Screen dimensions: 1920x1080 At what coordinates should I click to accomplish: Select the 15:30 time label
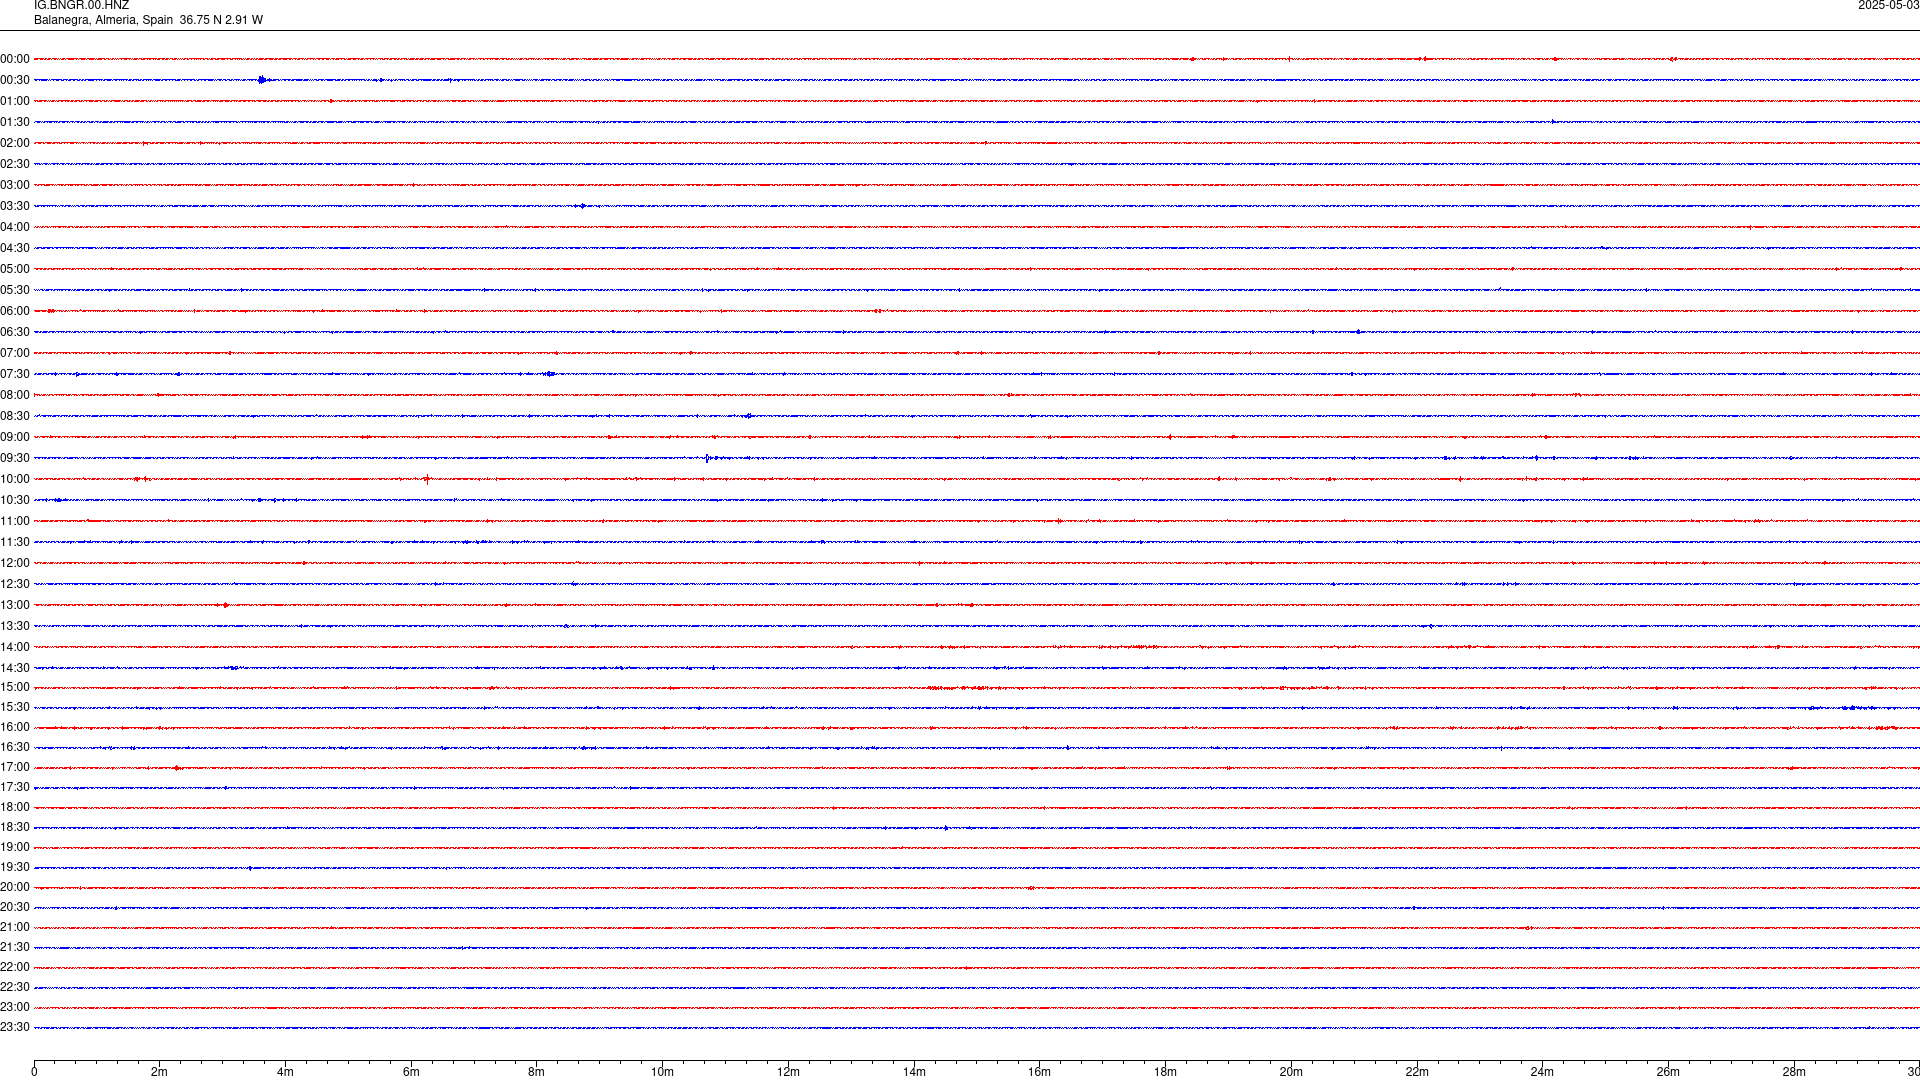pyautogui.click(x=15, y=707)
